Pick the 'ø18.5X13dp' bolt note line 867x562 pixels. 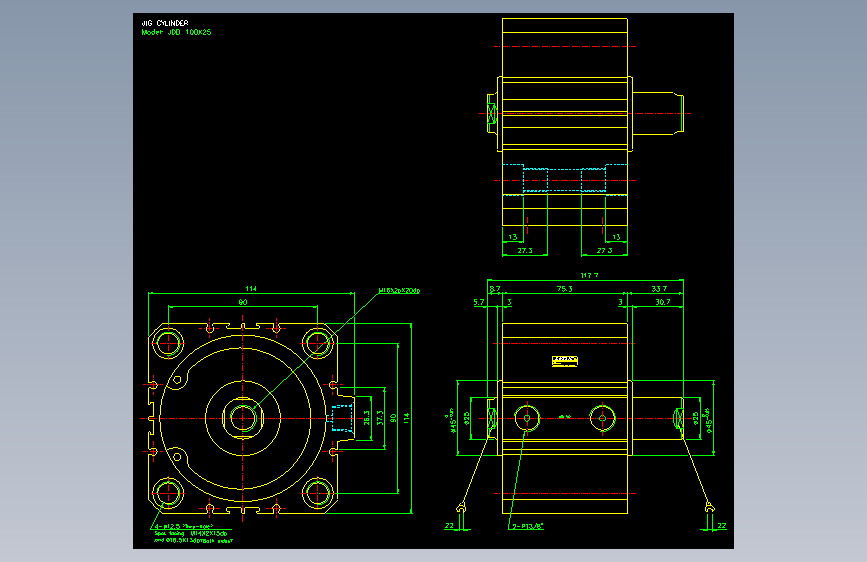194,540
